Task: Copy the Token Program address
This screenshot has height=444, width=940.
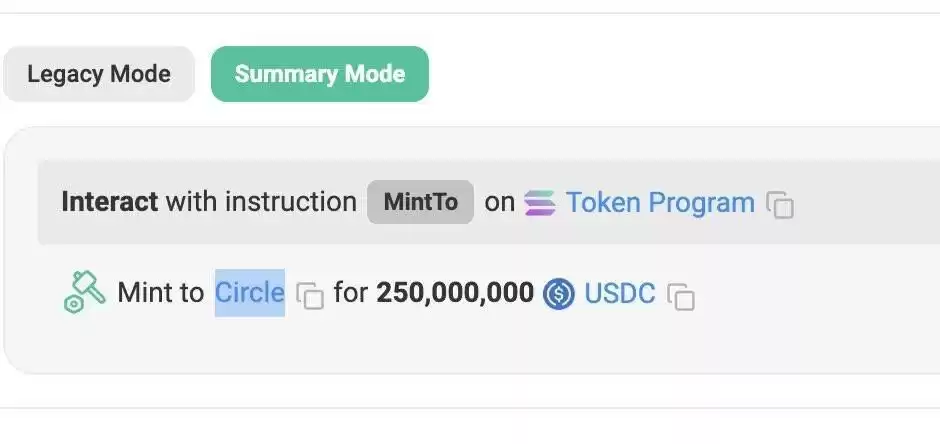Action: click(x=780, y=204)
